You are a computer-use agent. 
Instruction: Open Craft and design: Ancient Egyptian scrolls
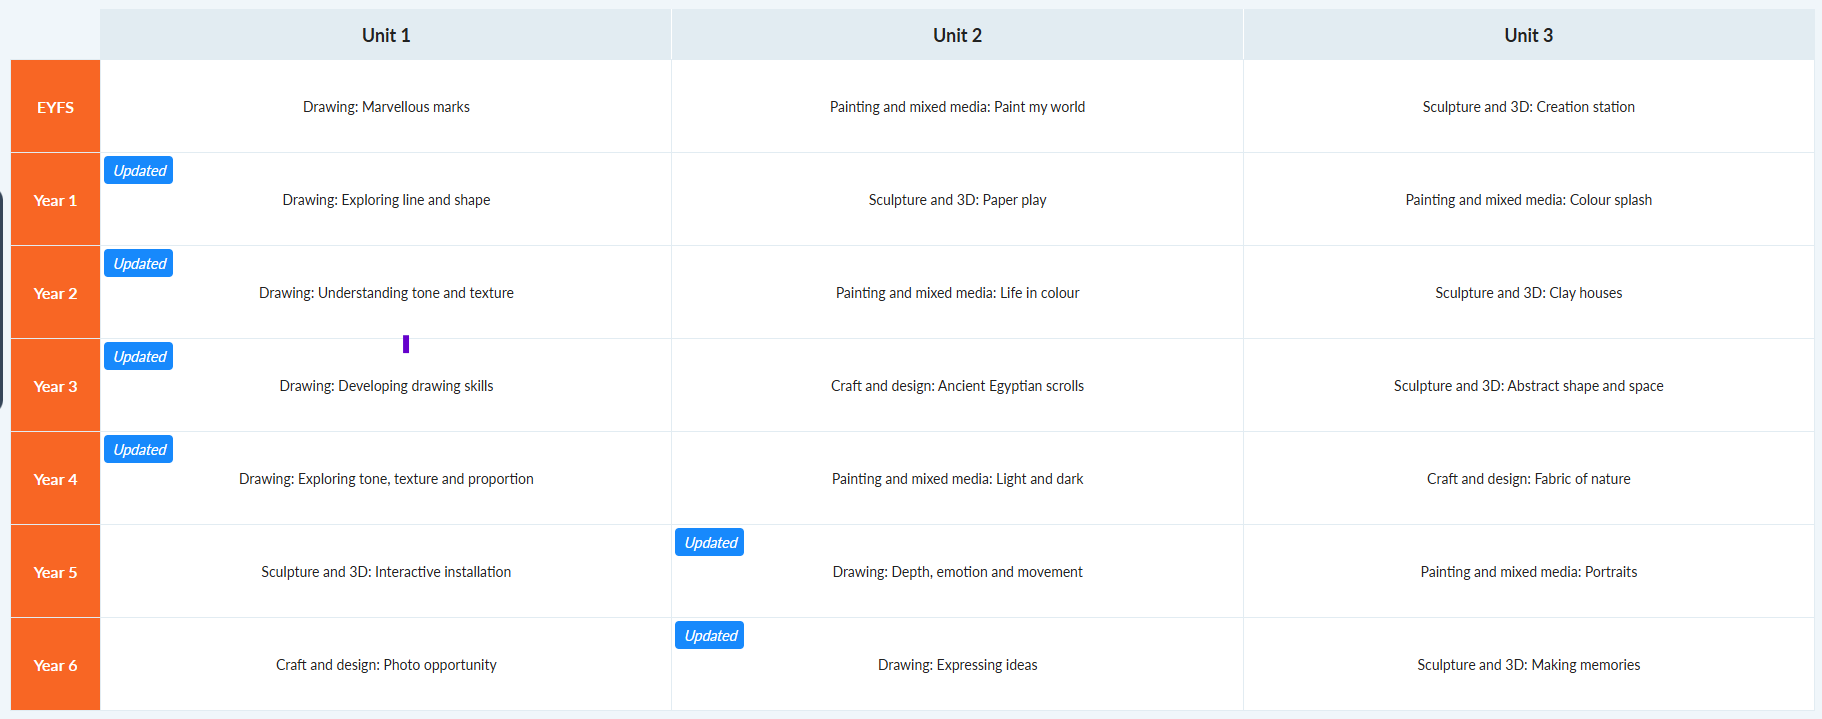pos(957,386)
